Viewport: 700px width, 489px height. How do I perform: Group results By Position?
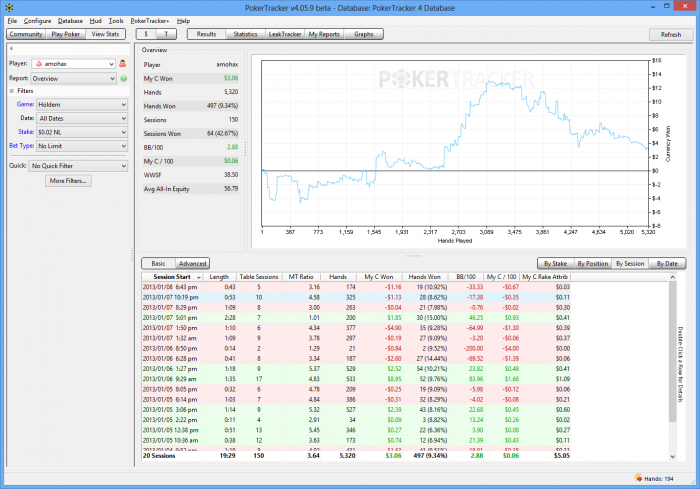pos(593,263)
